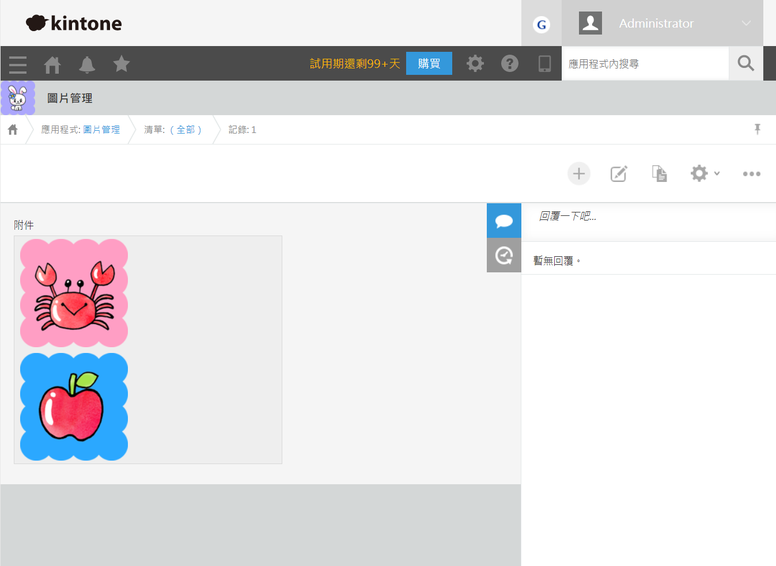Open the record settings gear dropdown

(704, 173)
